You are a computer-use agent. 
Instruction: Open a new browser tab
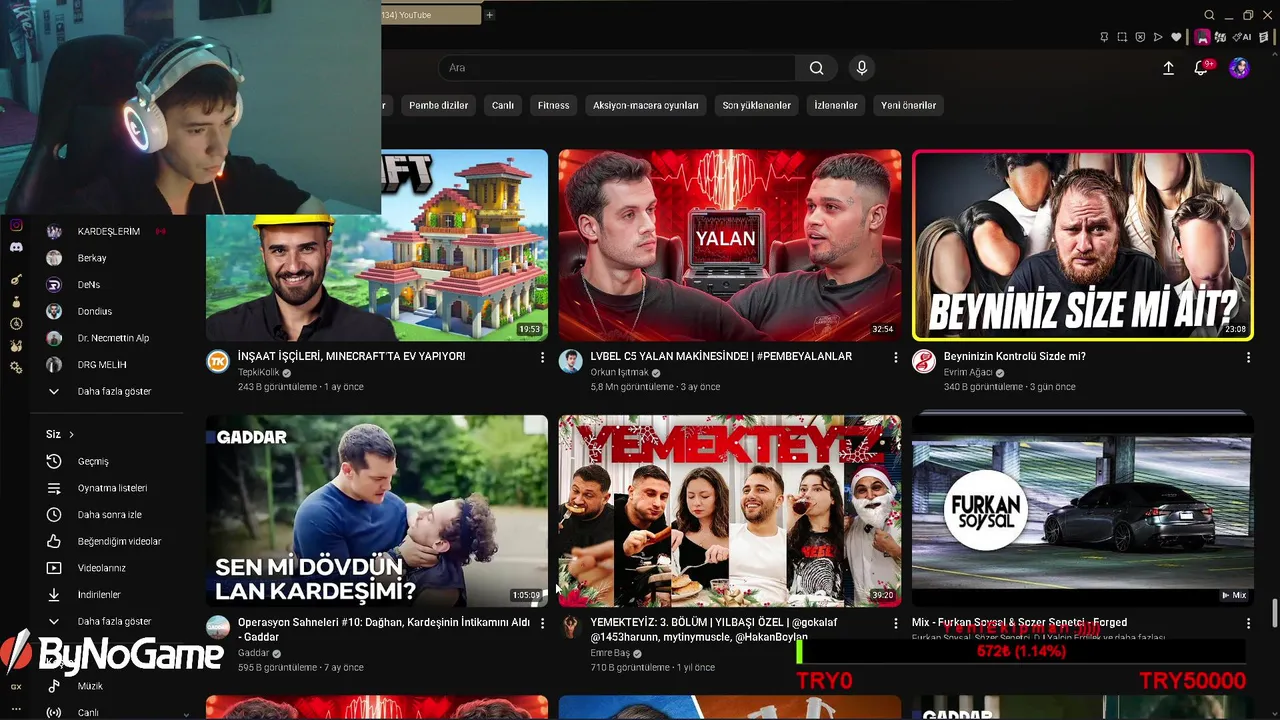click(489, 15)
